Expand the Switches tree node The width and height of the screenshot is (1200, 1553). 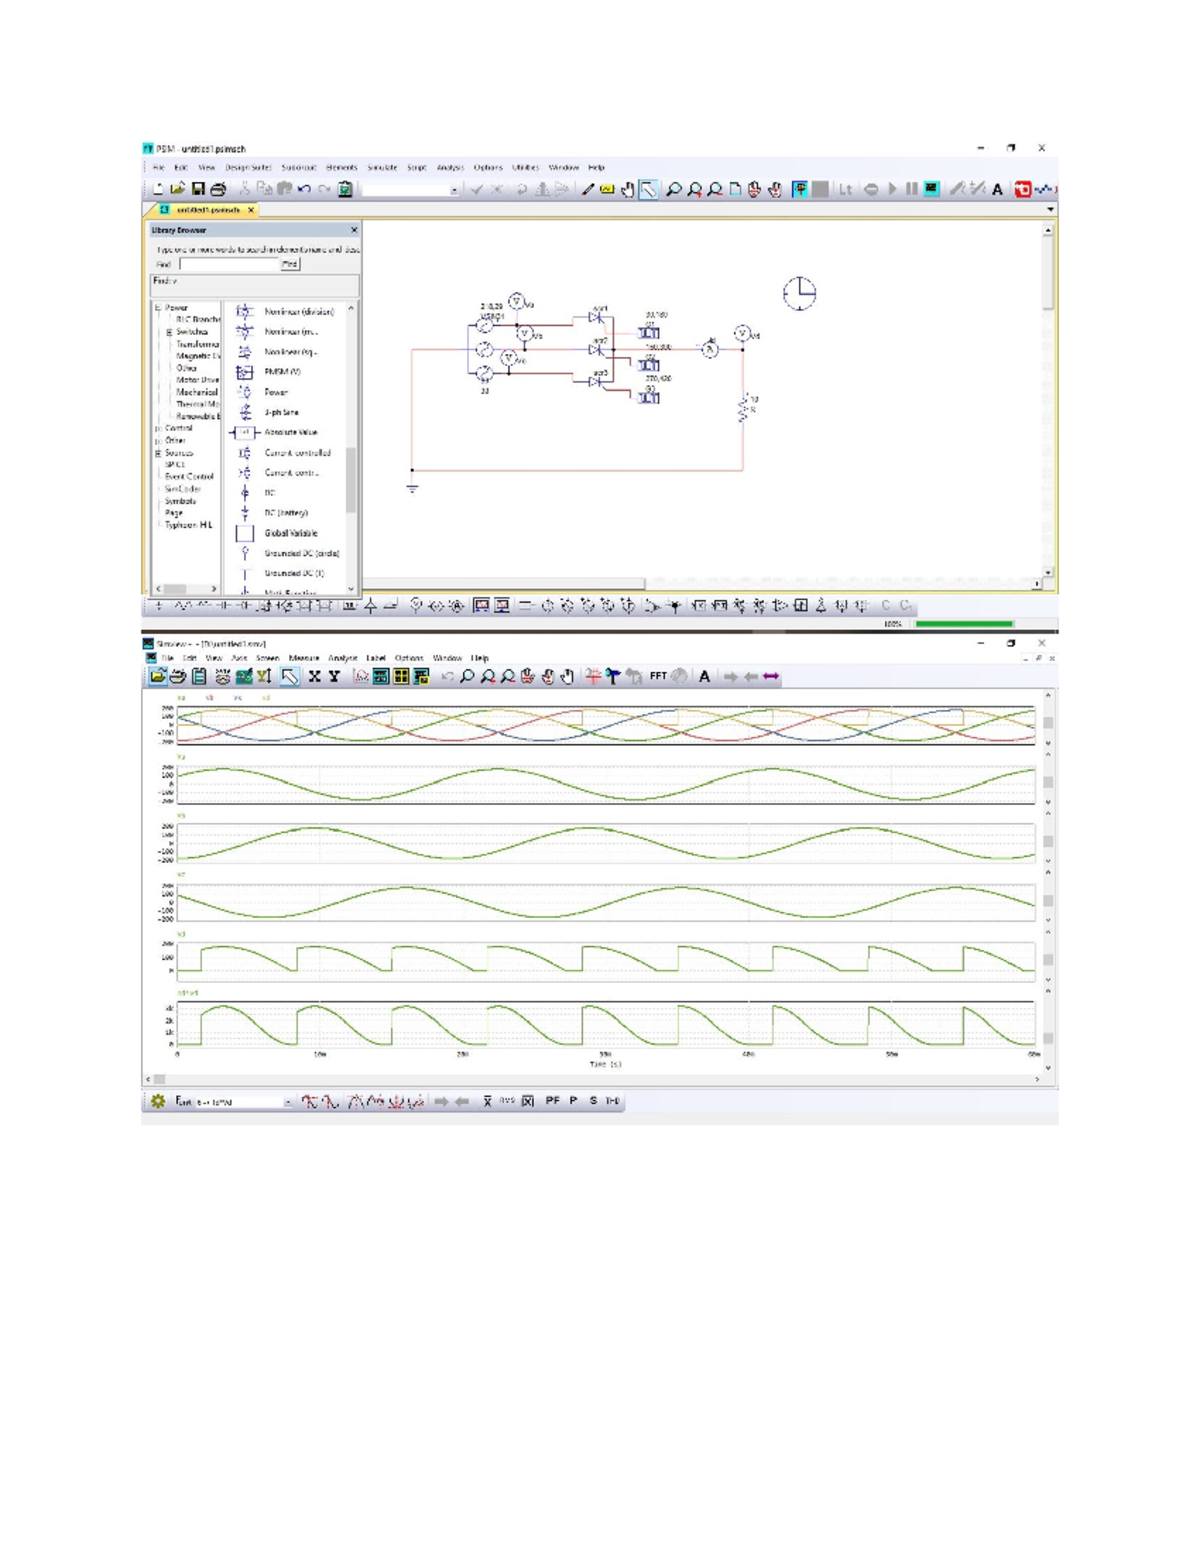click(x=169, y=332)
